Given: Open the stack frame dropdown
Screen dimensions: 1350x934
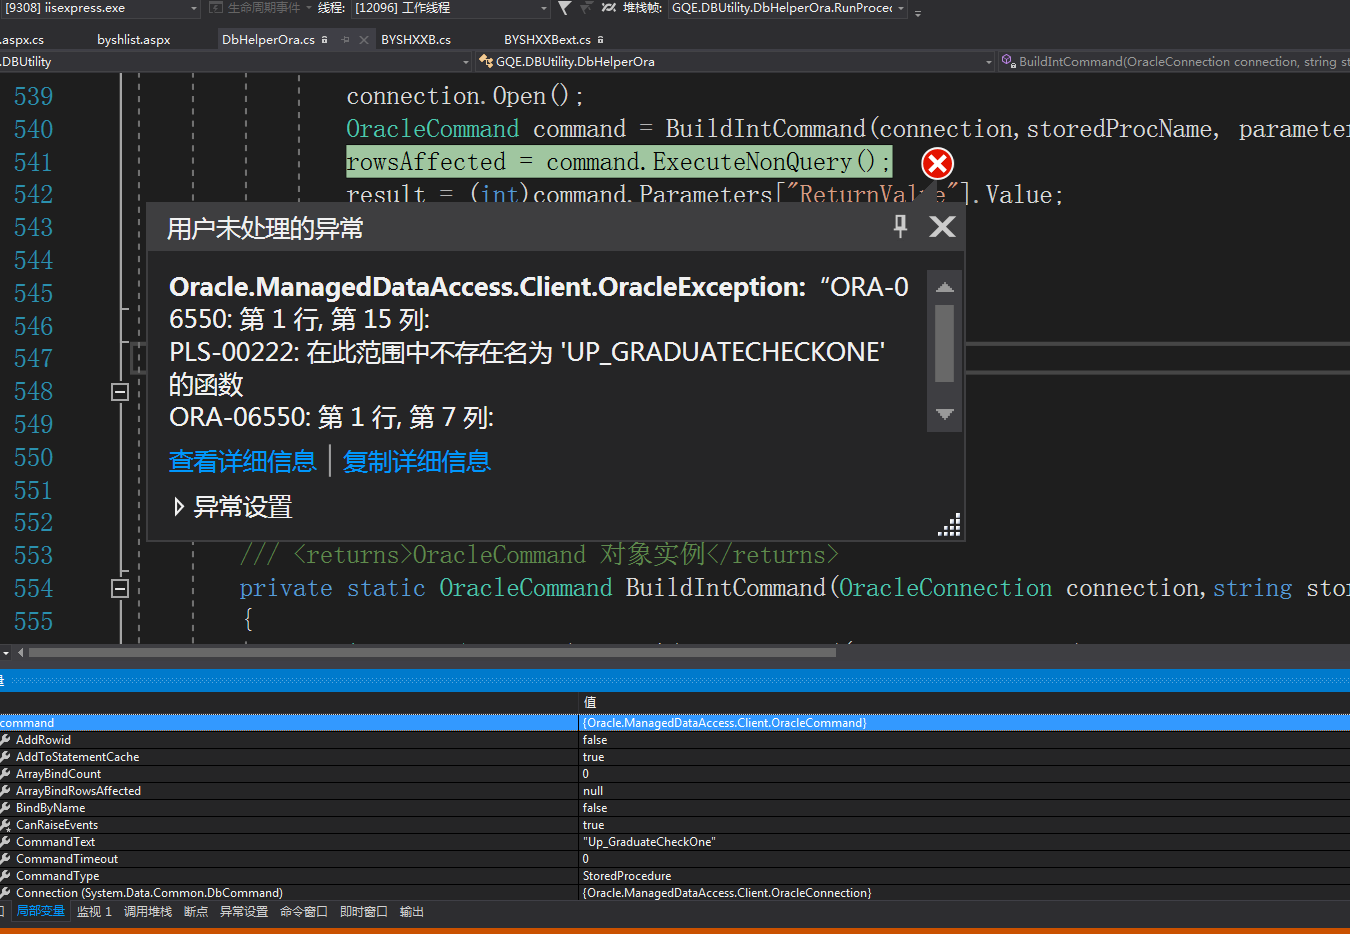Looking at the screenshot, I should (x=901, y=8).
